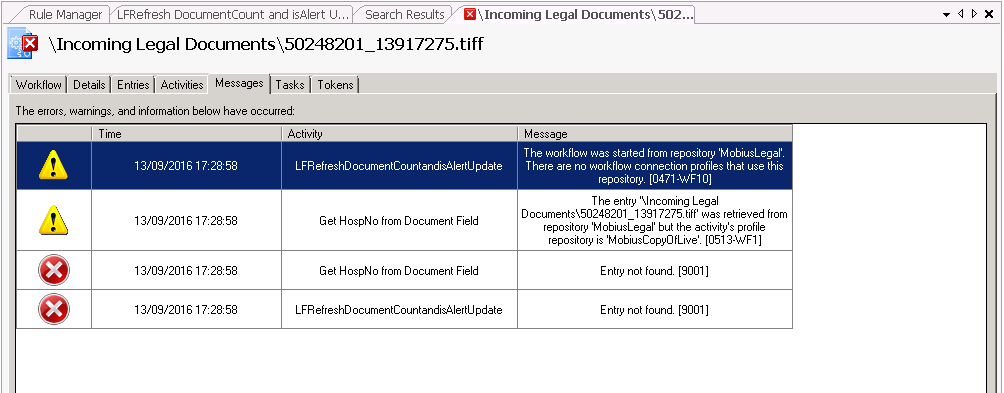This screenshot has width=1004, height=393.
Task: Select the message ending in [0513-WF1]
Action: tap(655, 220)
